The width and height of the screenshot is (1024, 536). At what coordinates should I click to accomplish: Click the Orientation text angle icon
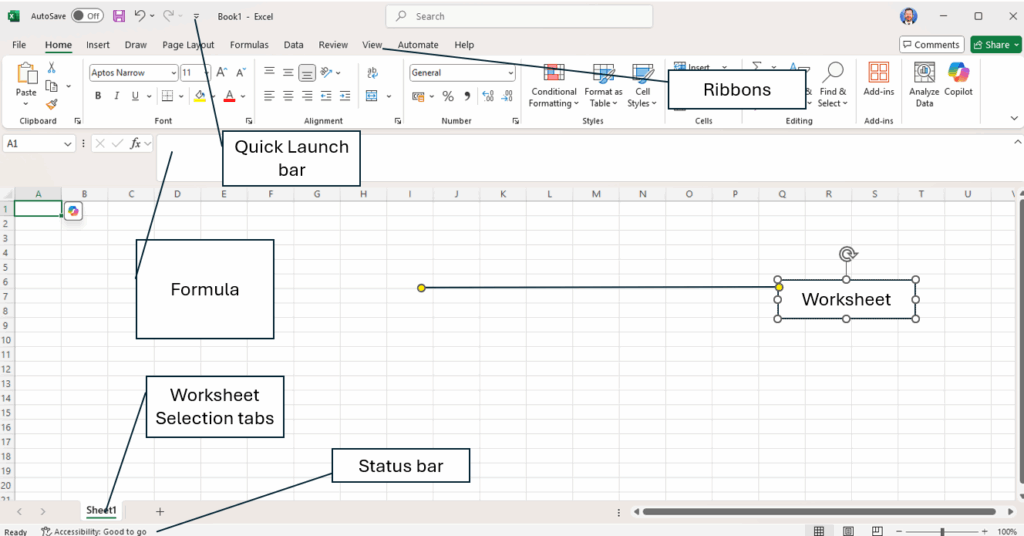pos(327,72)
